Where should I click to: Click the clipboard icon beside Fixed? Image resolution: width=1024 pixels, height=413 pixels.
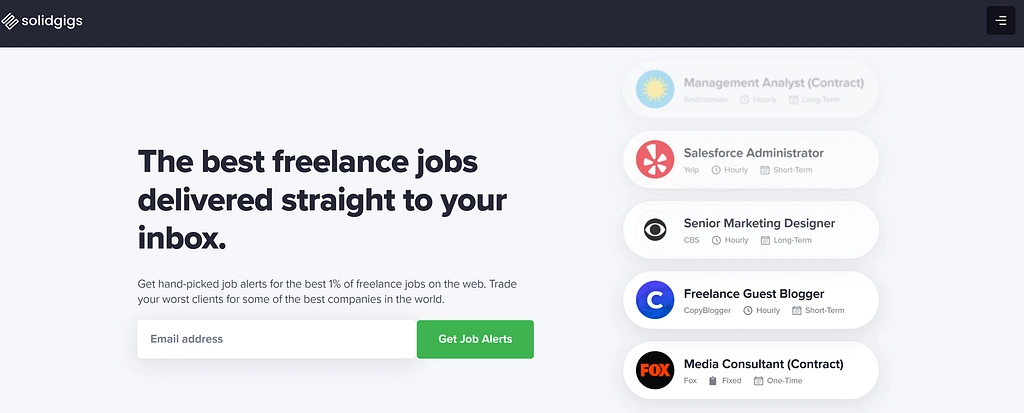(x=713, y=381)
